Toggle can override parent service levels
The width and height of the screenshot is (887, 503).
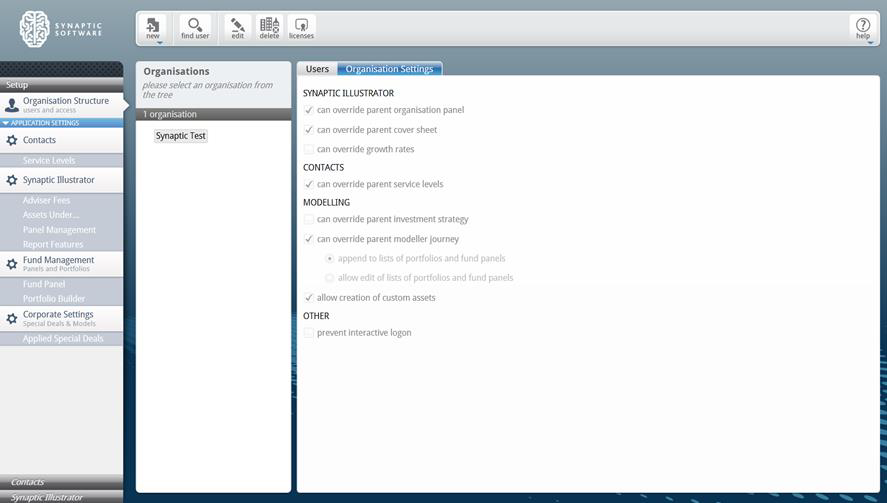[309, 184]
